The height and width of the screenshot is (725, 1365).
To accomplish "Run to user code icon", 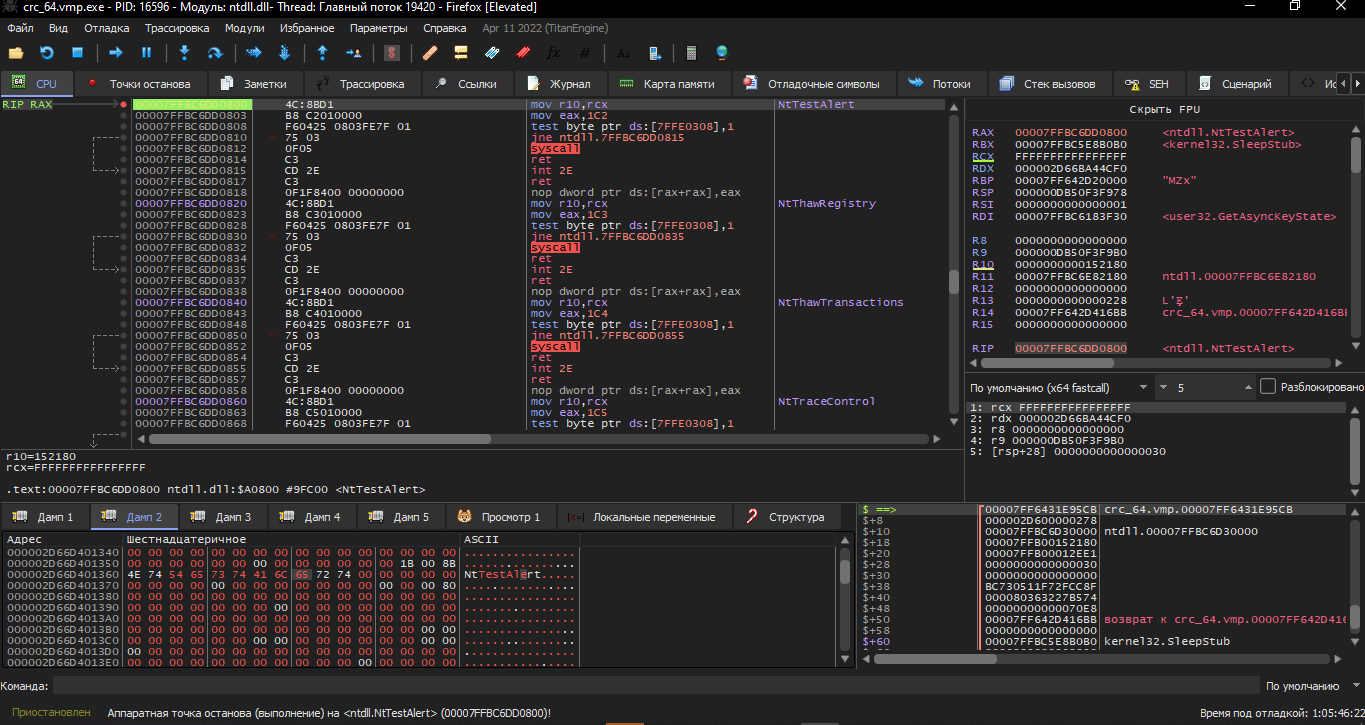I will (x=352, y=52).
